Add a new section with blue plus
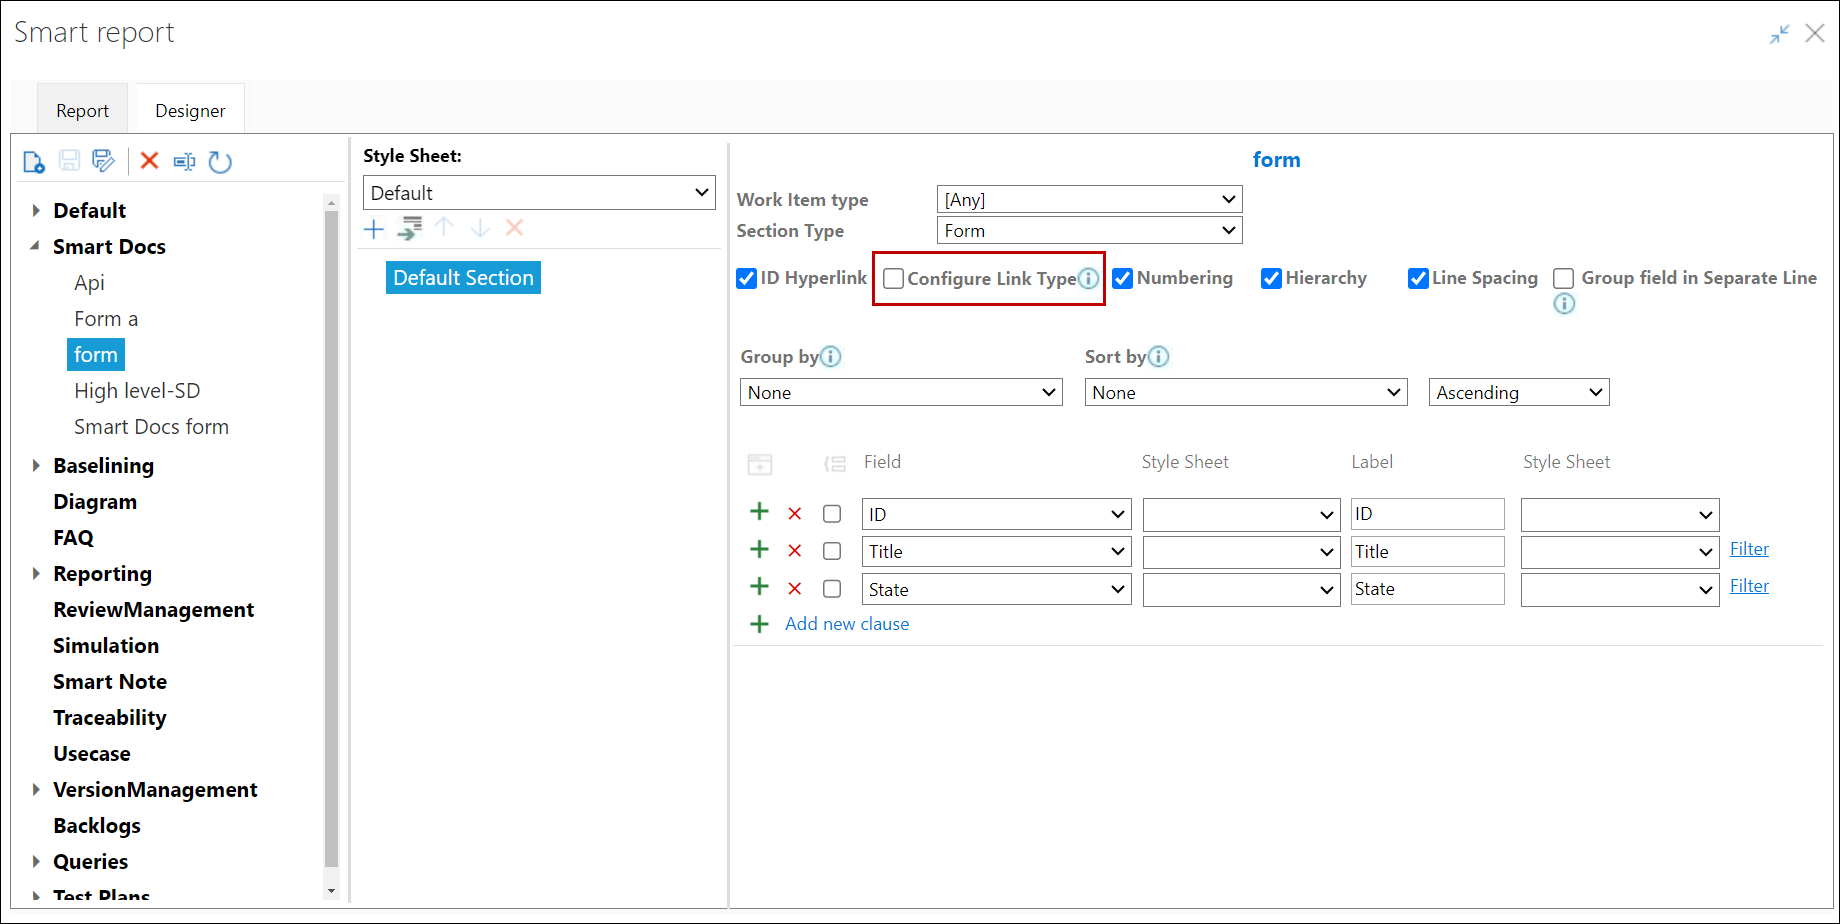 tap(374, 229)
